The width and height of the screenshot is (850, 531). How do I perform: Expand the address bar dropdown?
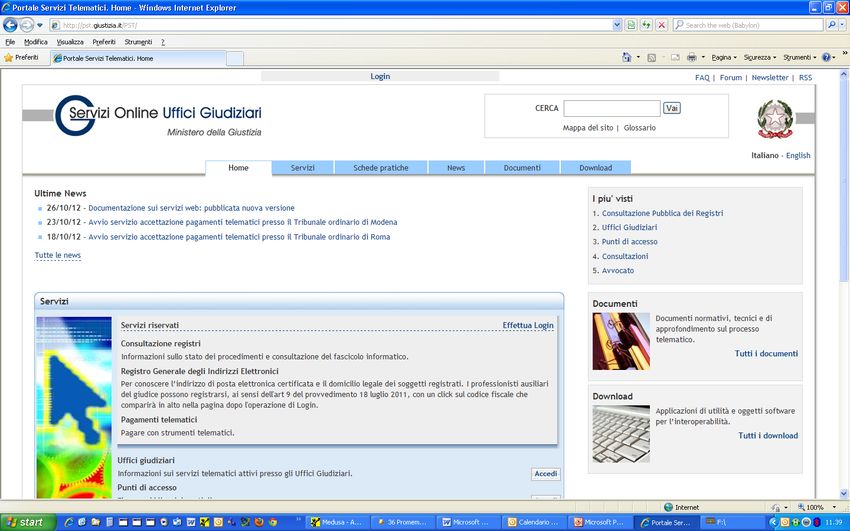pyautogui.click(x=616, y=25)
